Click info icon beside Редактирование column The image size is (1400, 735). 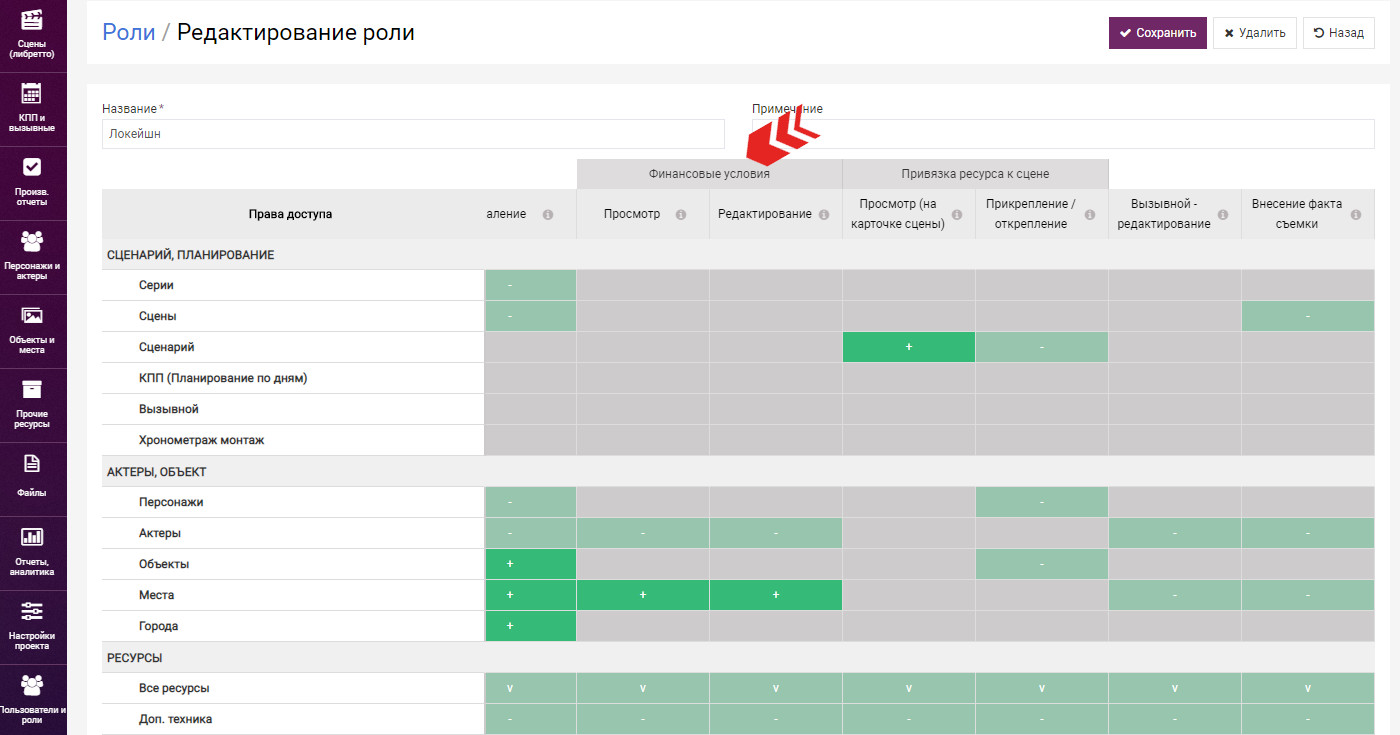tap(824, 215)
